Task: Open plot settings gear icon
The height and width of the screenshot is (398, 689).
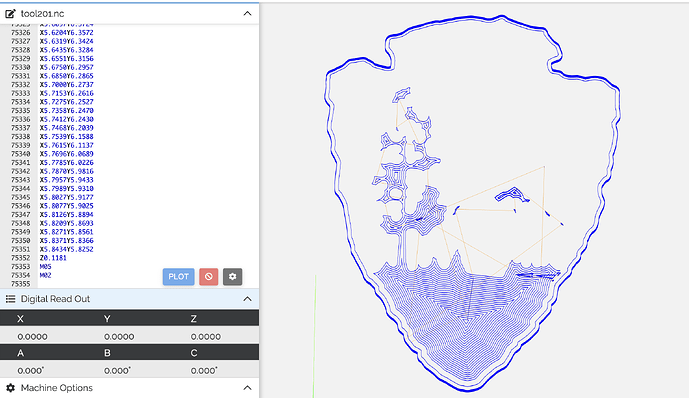Action: (232, 277)
